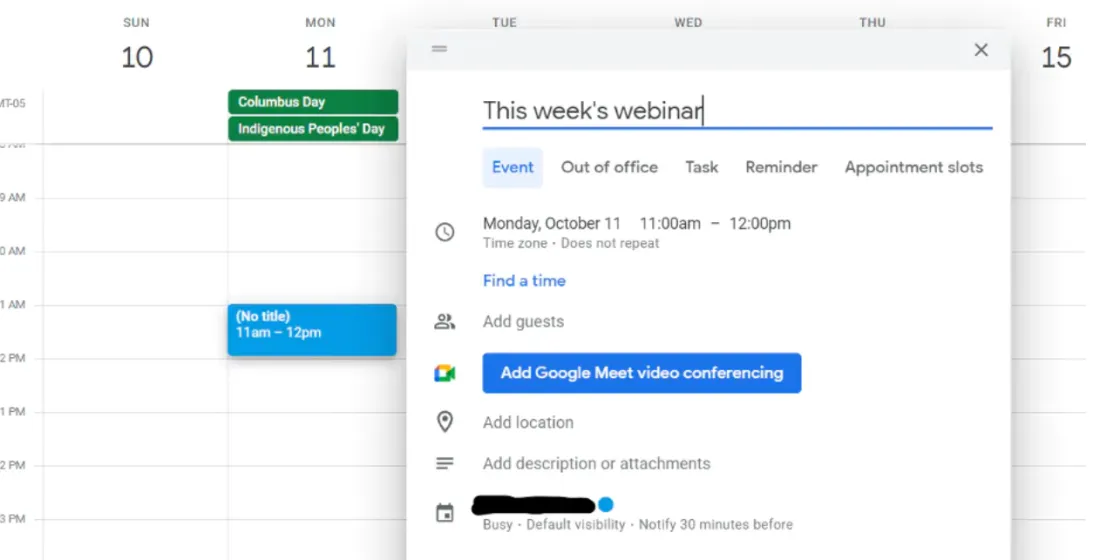The width and height of the screenshot is (1100, 560).
Task: Open the Indigenous Peoples' Day event
Action: pos(313,128)
